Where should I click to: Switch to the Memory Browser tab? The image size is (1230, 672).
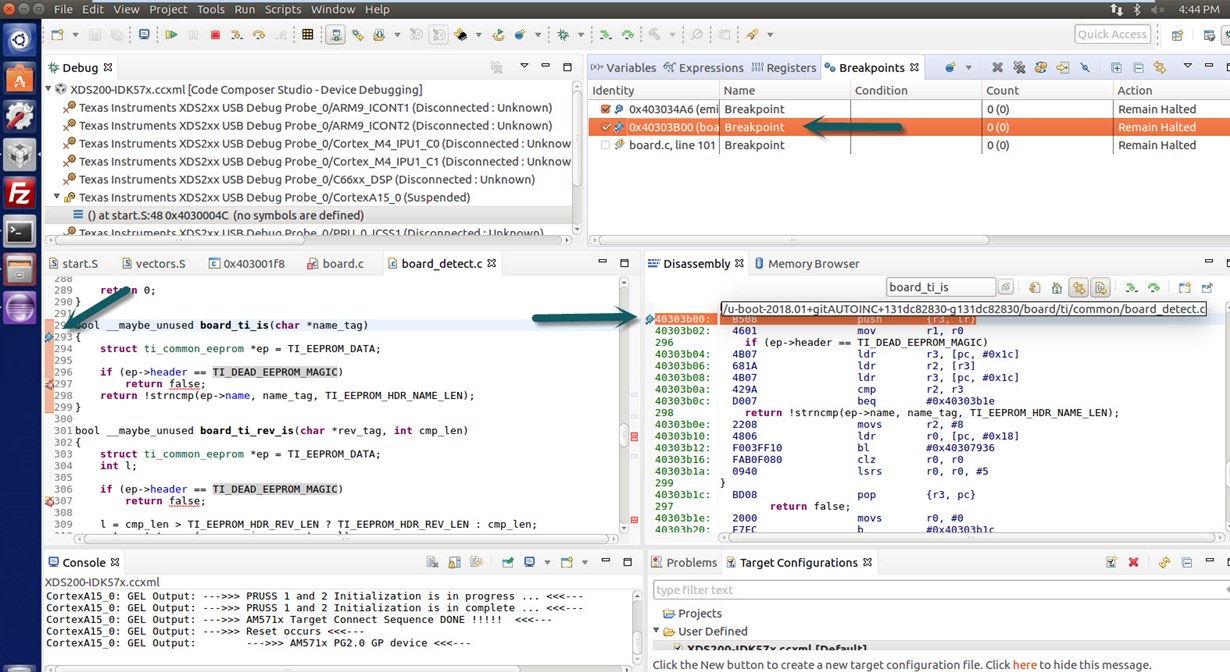click(x=805, y=264)
